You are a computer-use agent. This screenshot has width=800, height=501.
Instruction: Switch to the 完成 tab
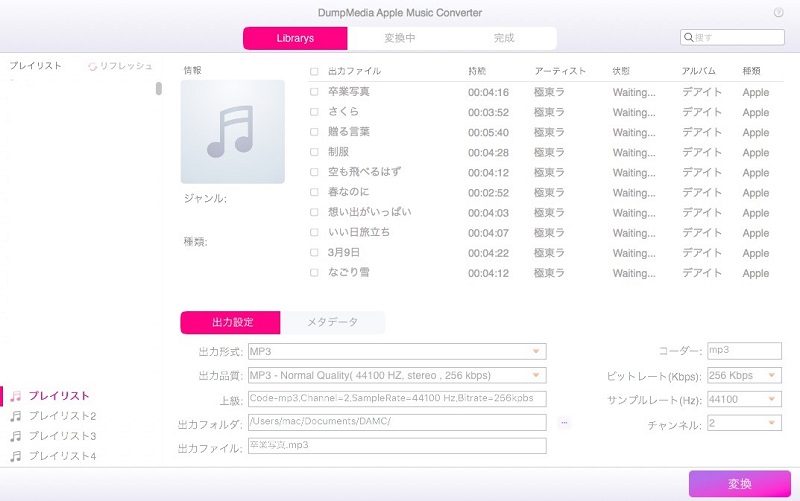(504, 38)
